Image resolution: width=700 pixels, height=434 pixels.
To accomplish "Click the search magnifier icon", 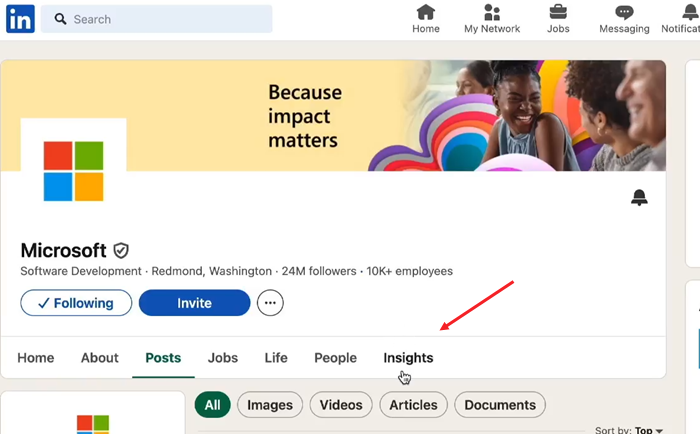I will (x=60, y=19).
